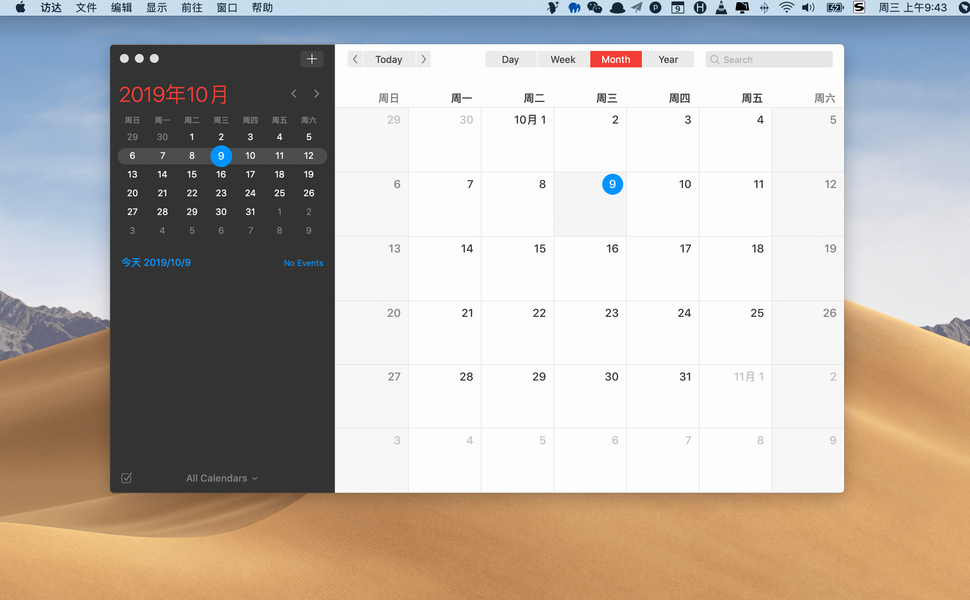
Task: Focus the Search field
Action: pos(769,59)
